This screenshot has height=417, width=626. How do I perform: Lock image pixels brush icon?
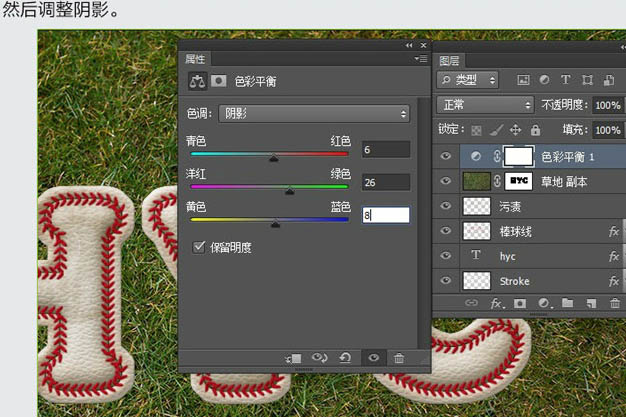tap(496, 129)
